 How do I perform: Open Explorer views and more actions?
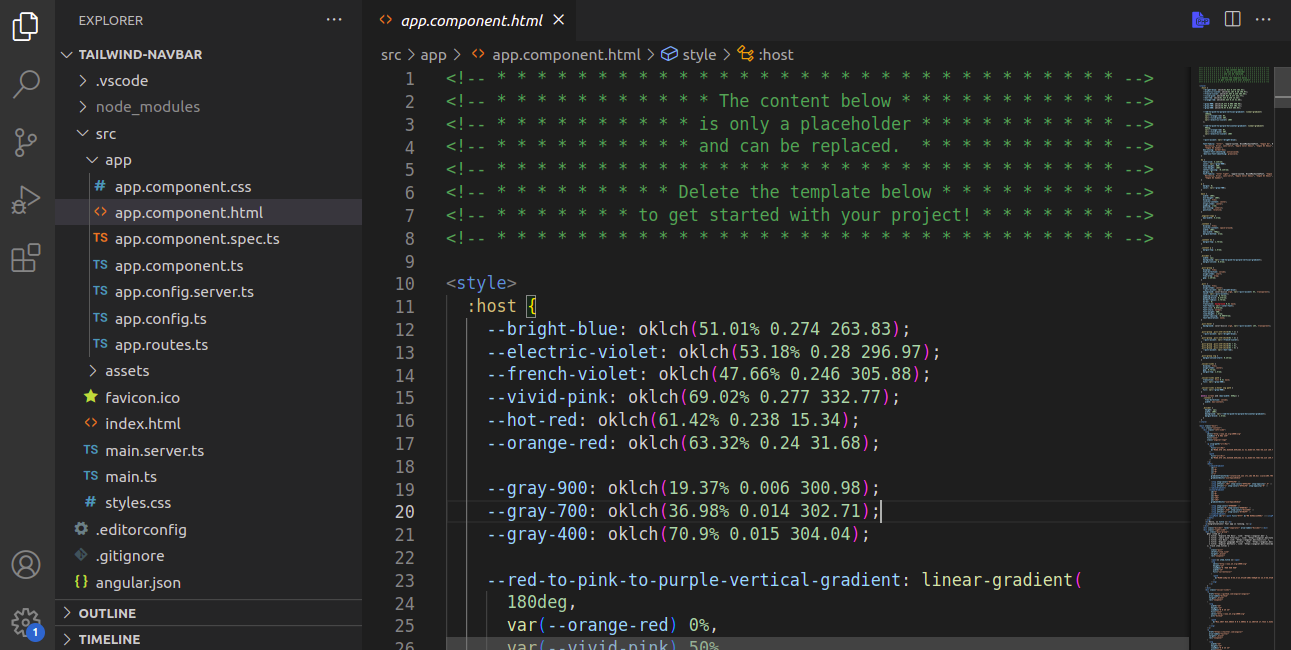tap(334, 20)
